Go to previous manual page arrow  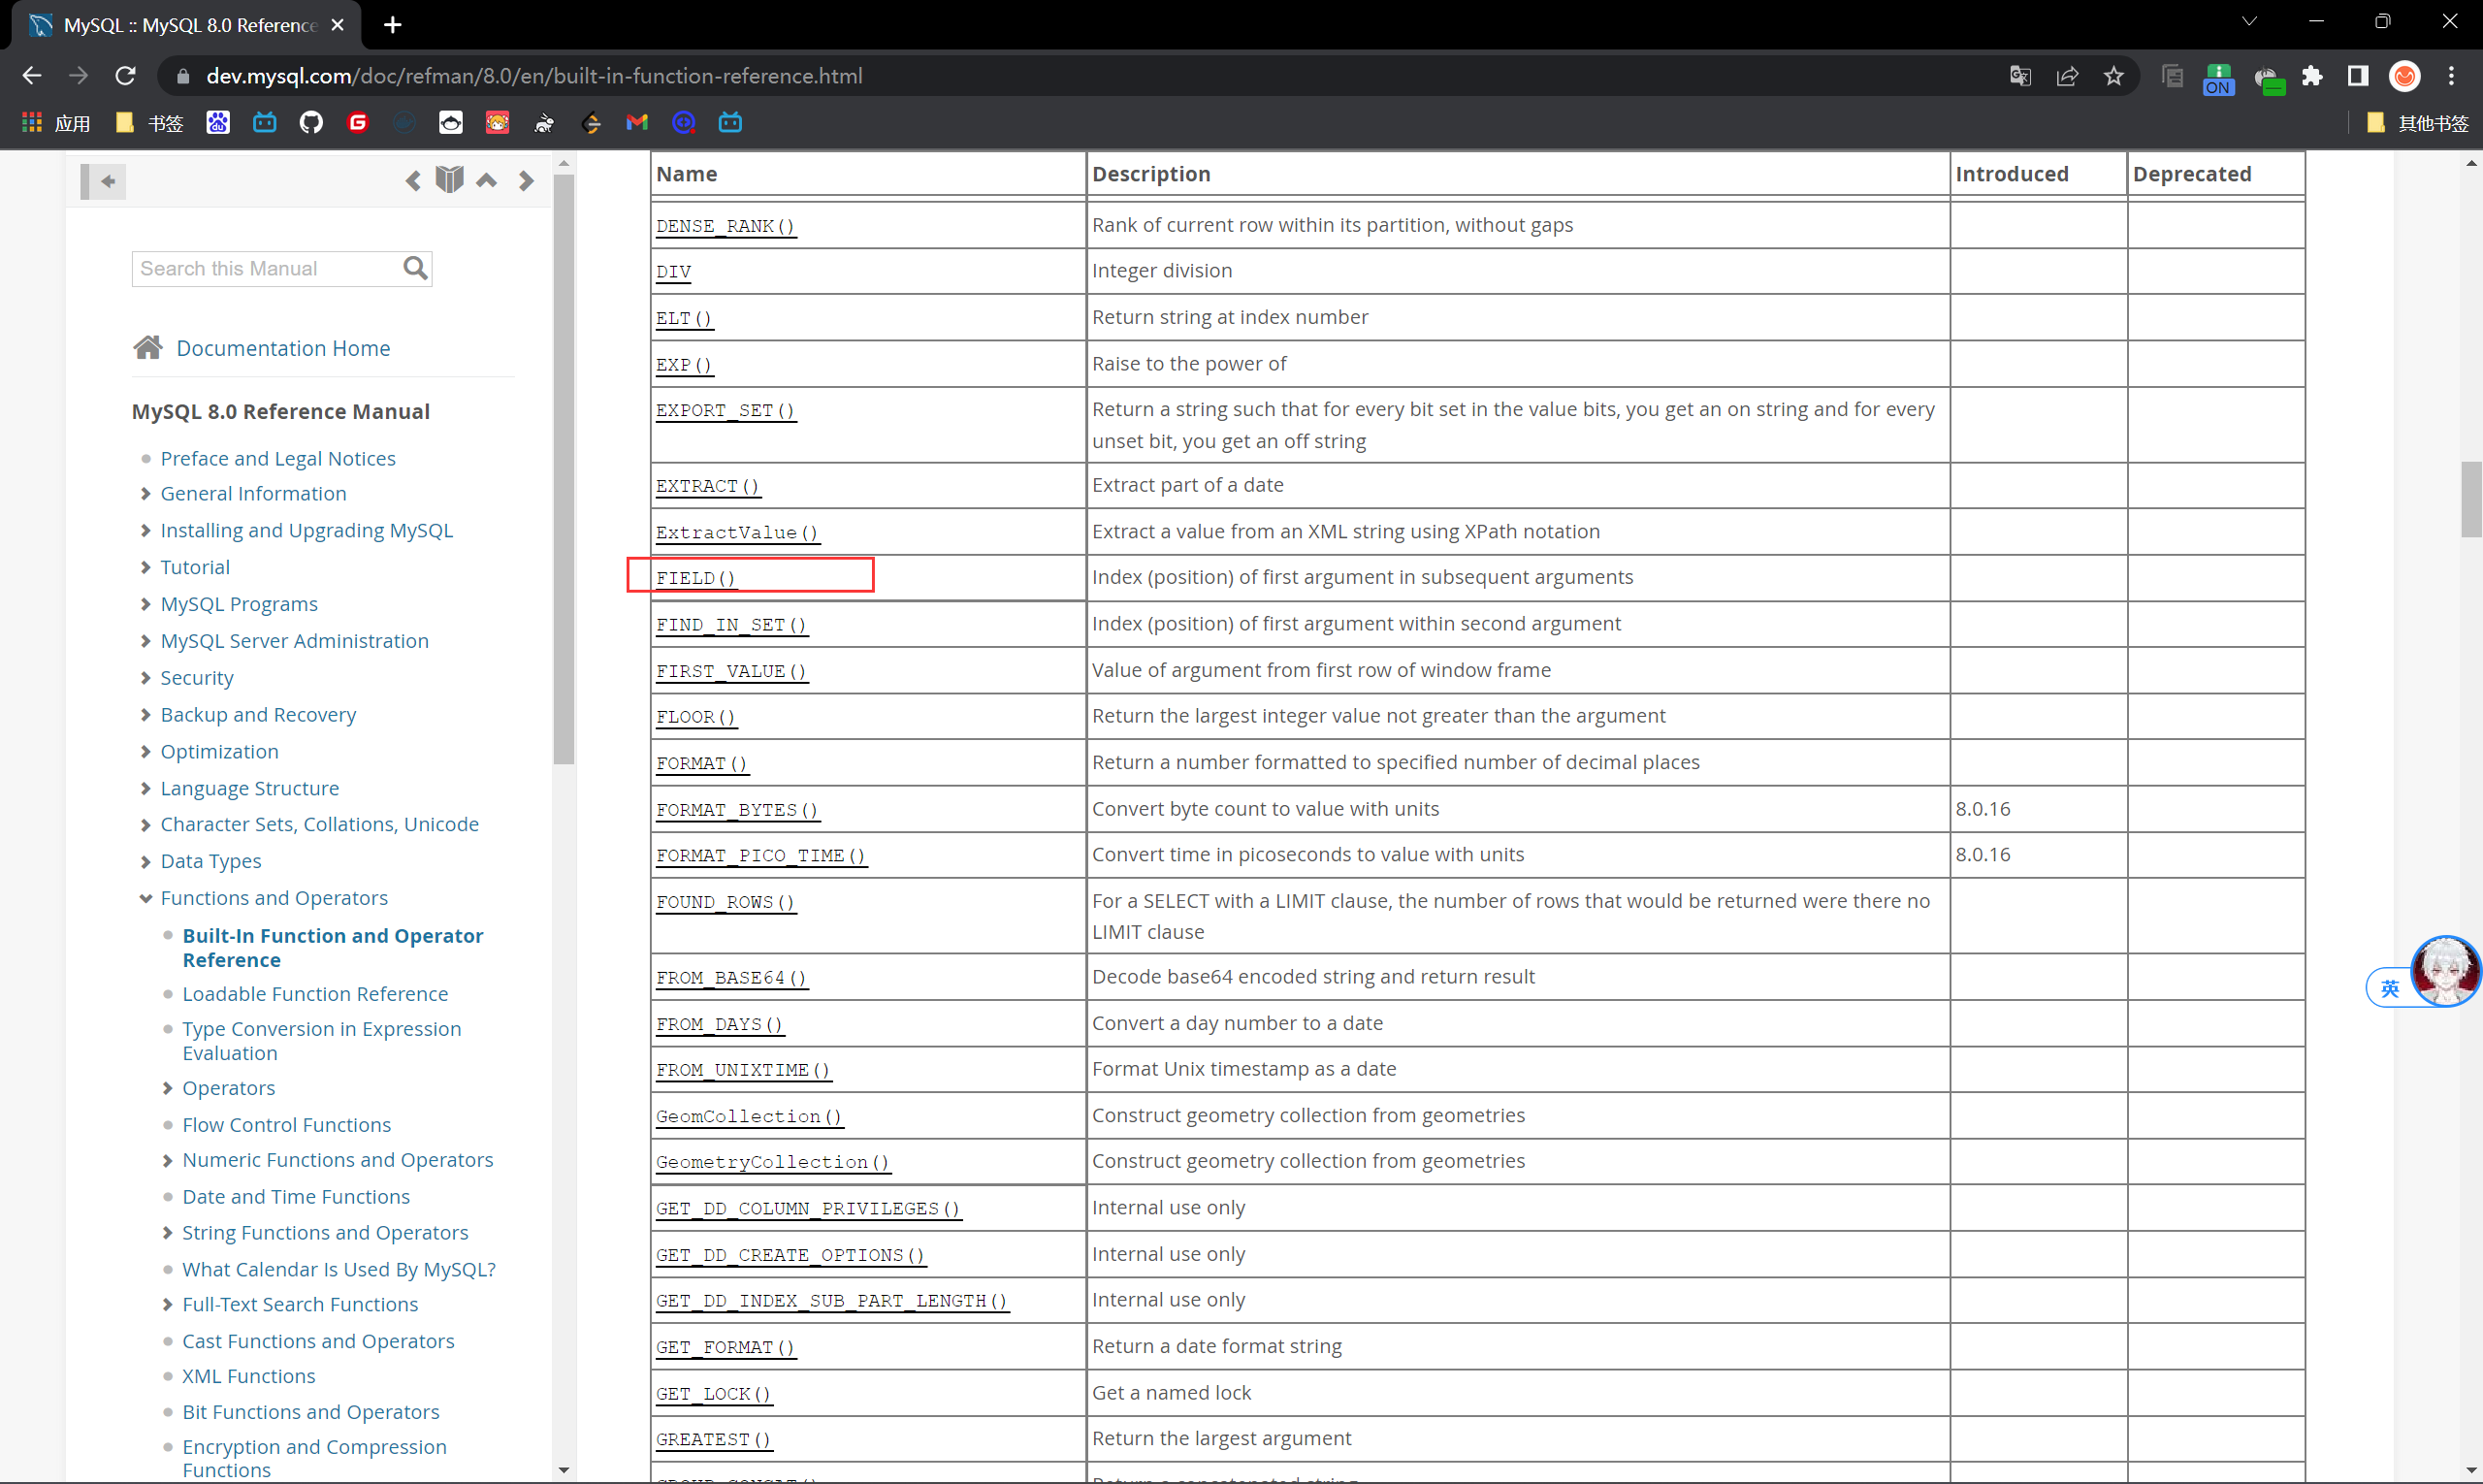[412, 181]
